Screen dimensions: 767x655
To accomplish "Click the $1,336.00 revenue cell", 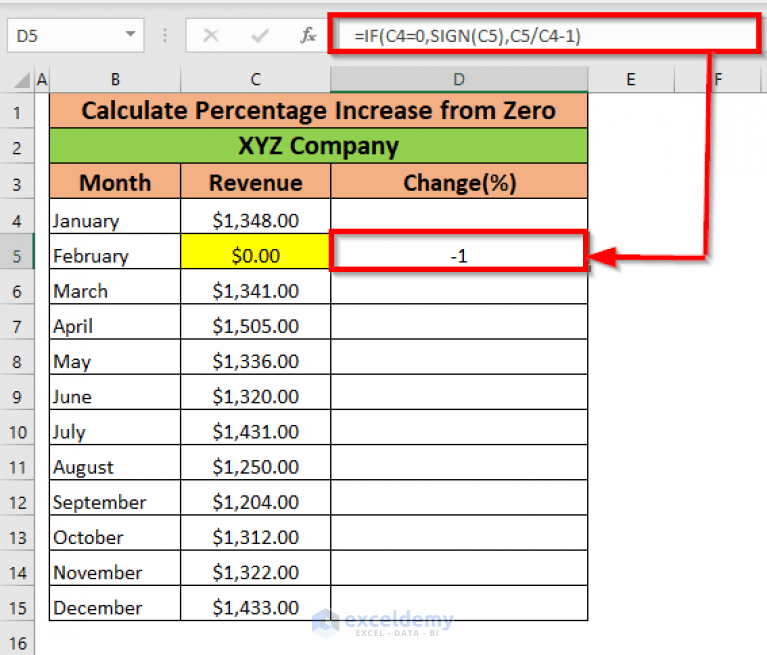I will [x=255, y=358].
